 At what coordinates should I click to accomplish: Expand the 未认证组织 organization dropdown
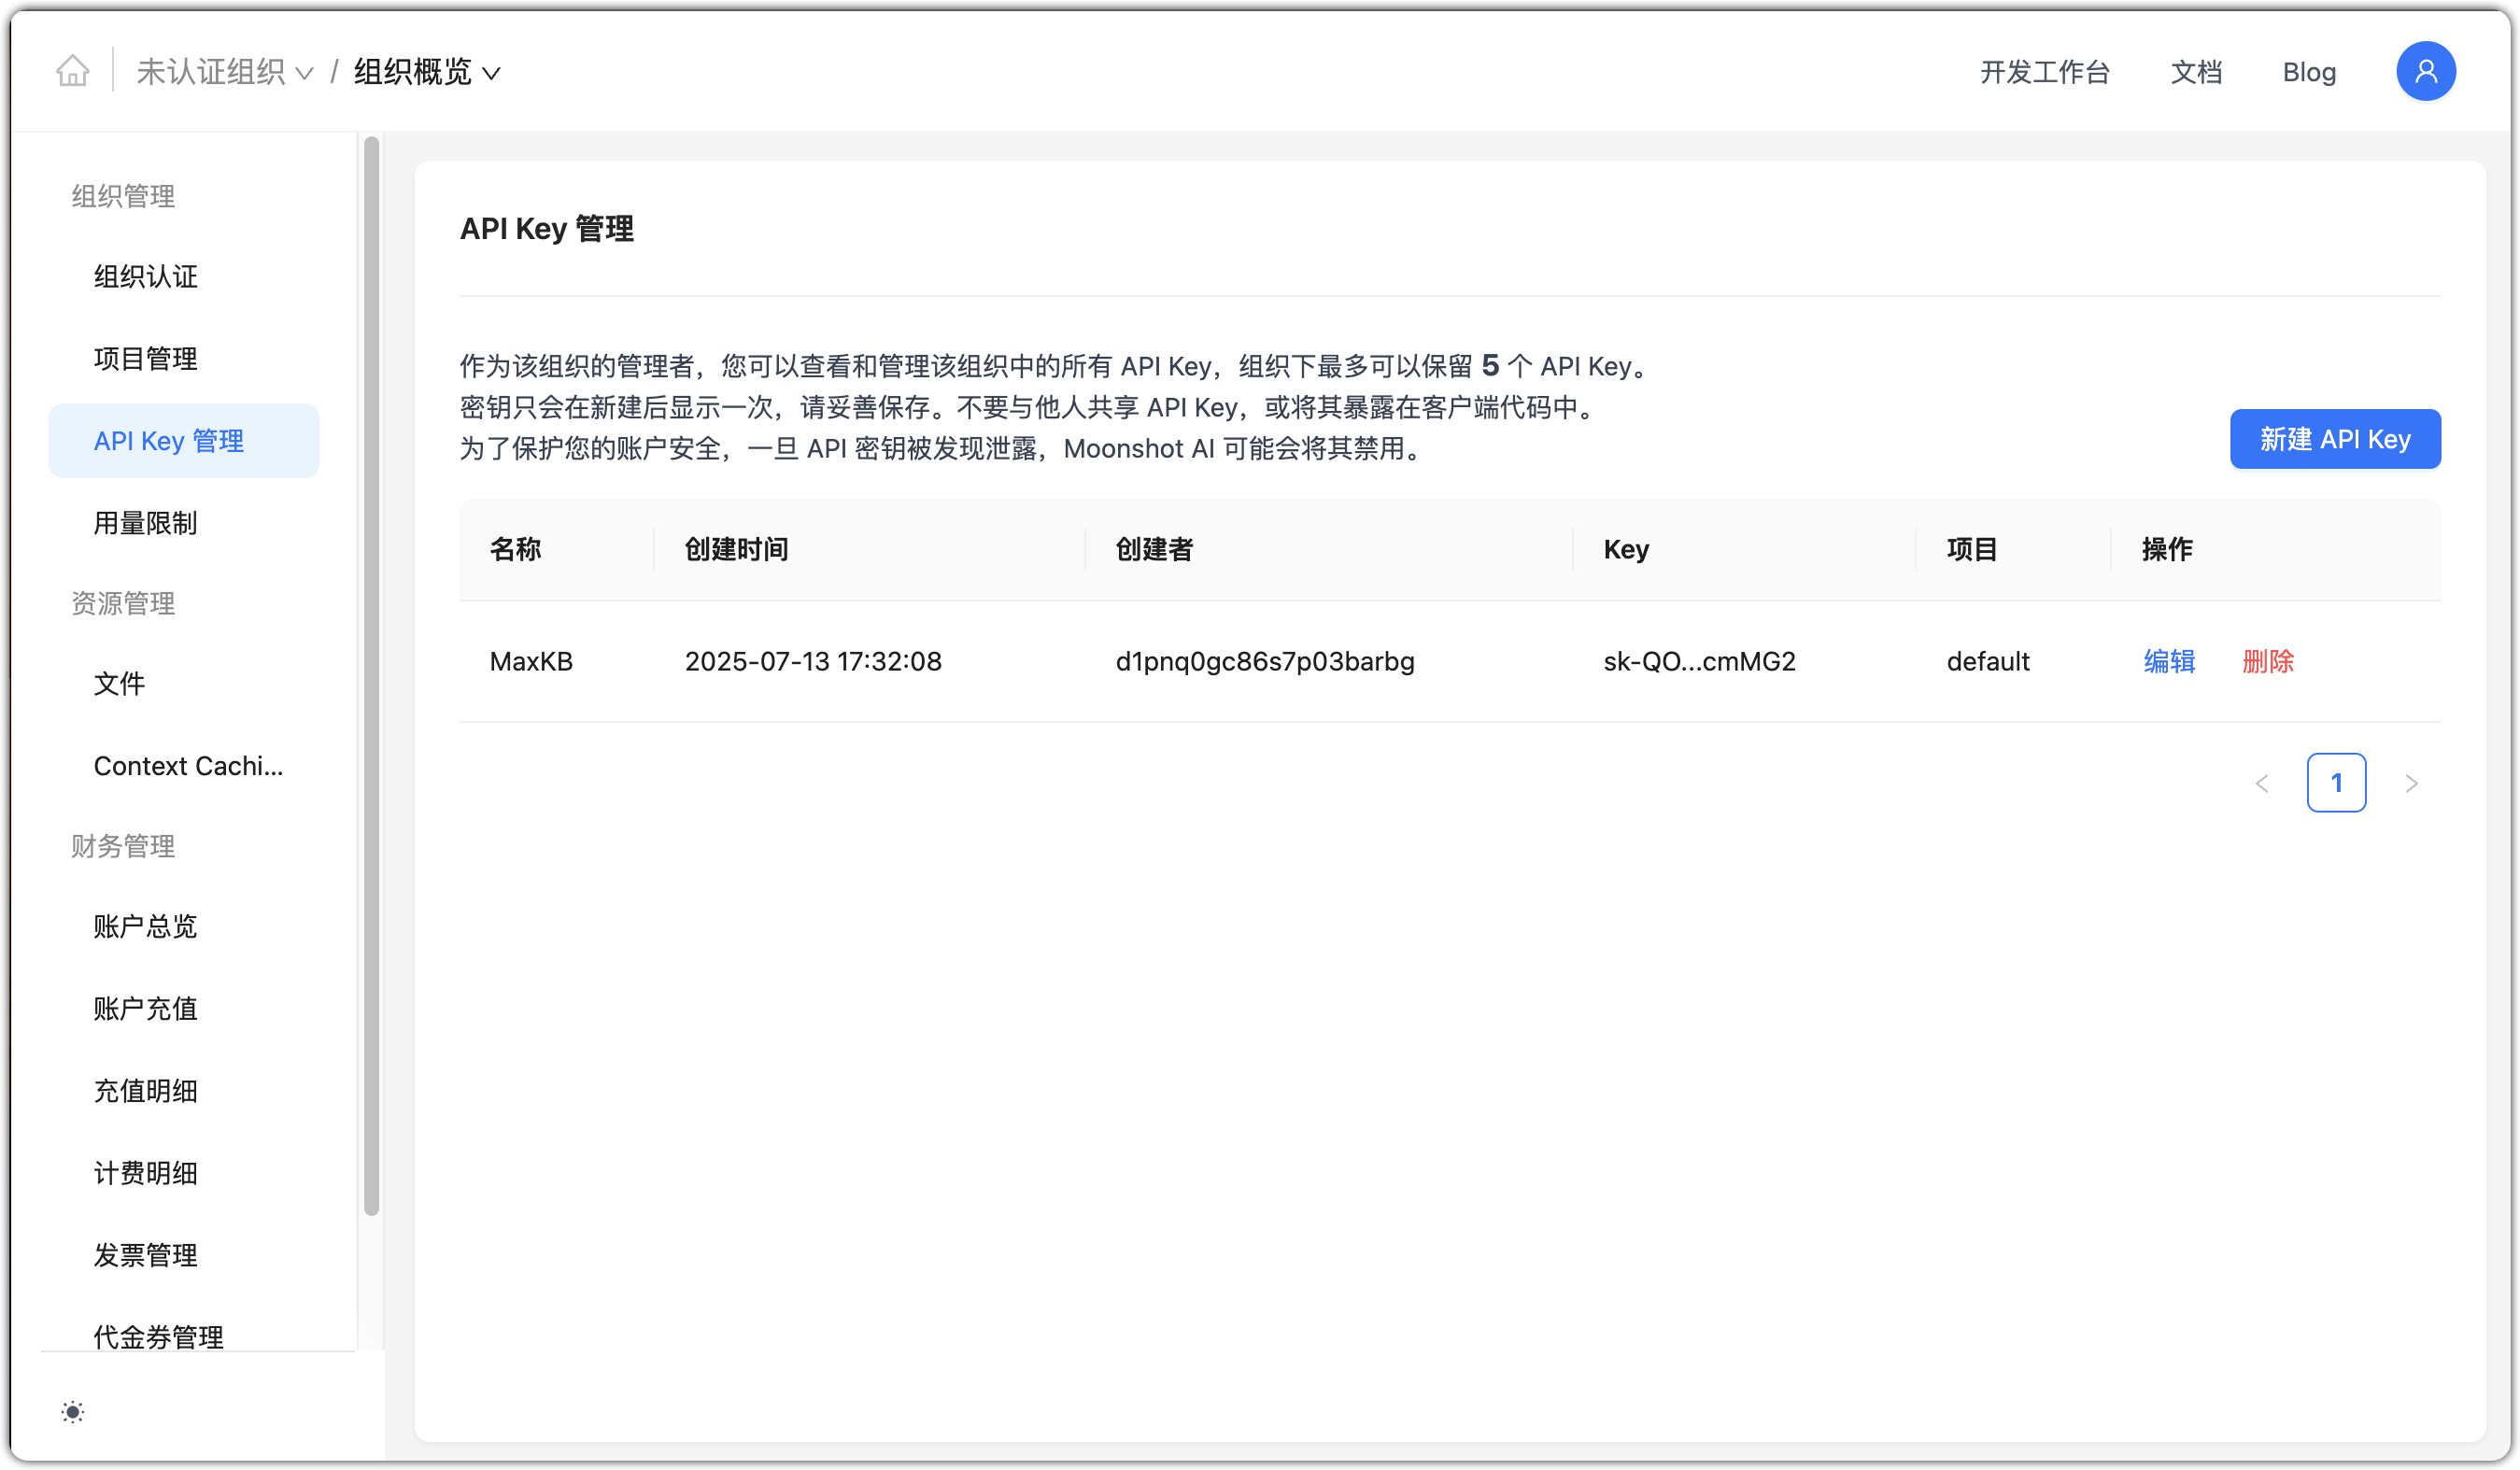coord(224,72)
